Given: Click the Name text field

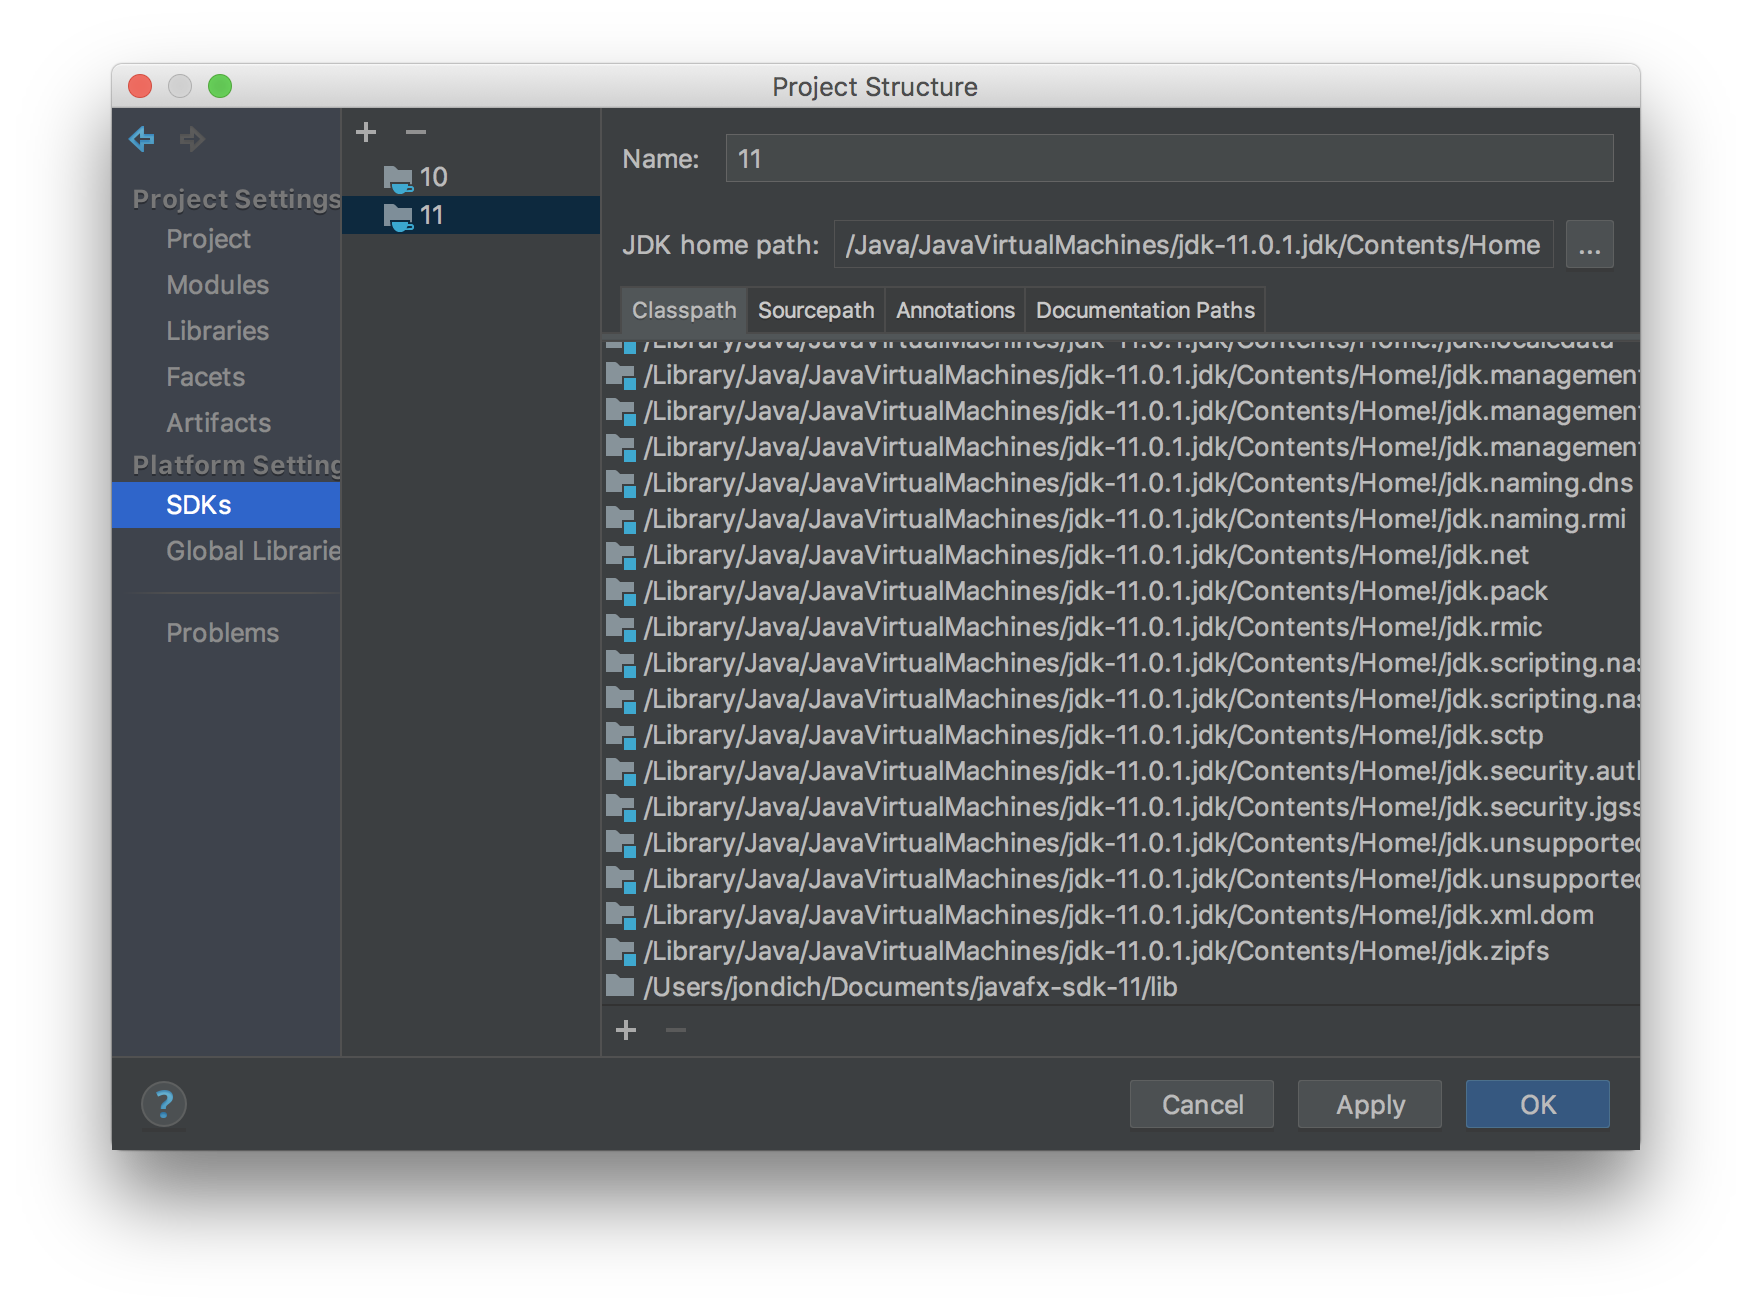Looking at the screenshot, I should (1168, 159).
